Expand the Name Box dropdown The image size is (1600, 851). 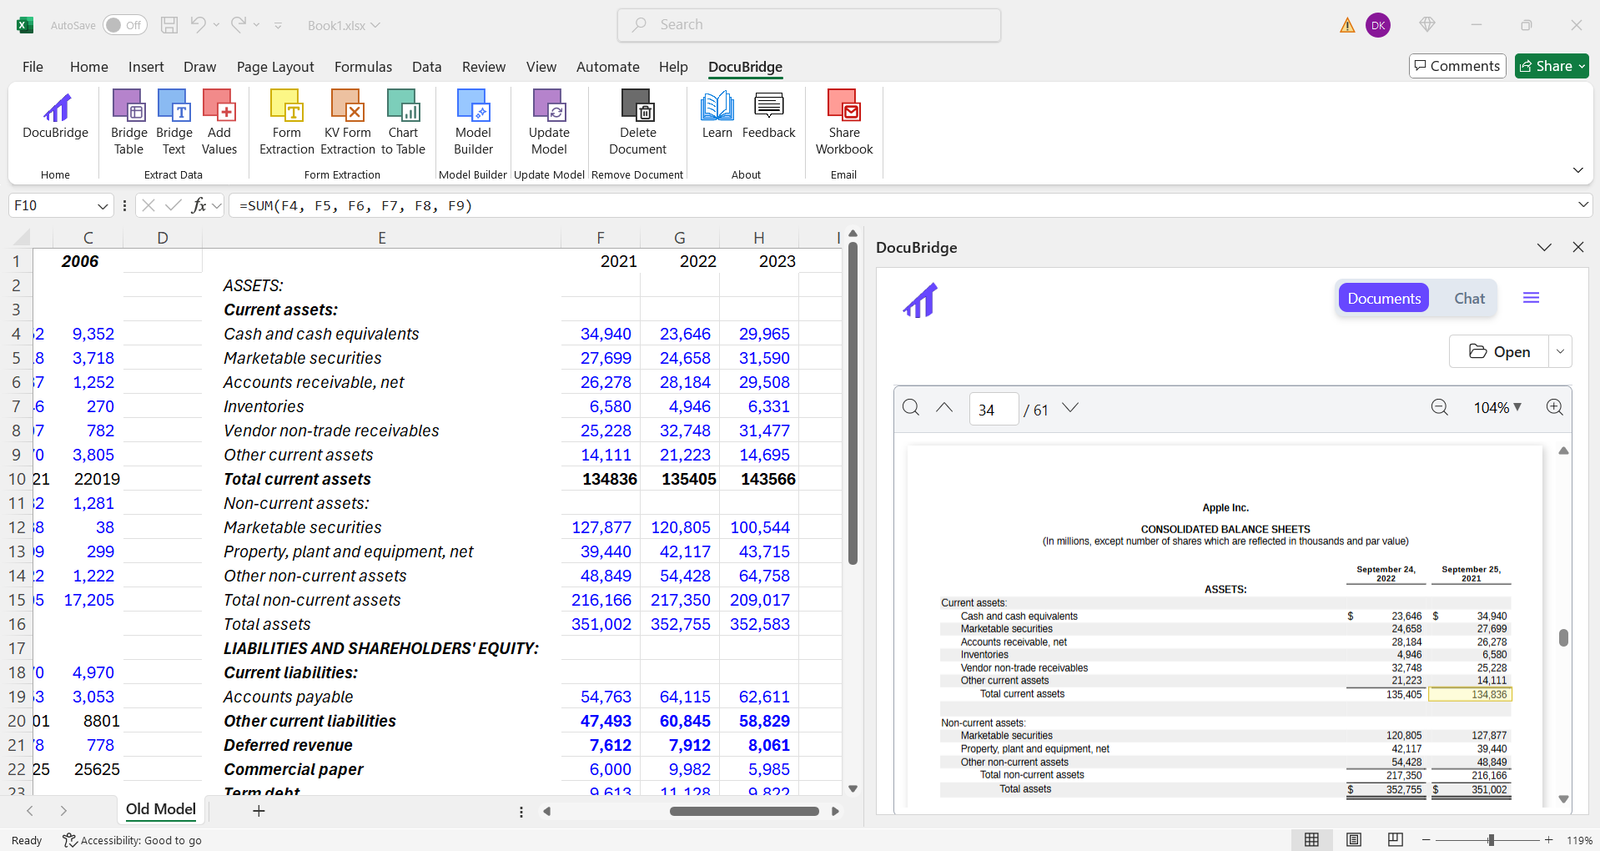click(x=102, y=206)
